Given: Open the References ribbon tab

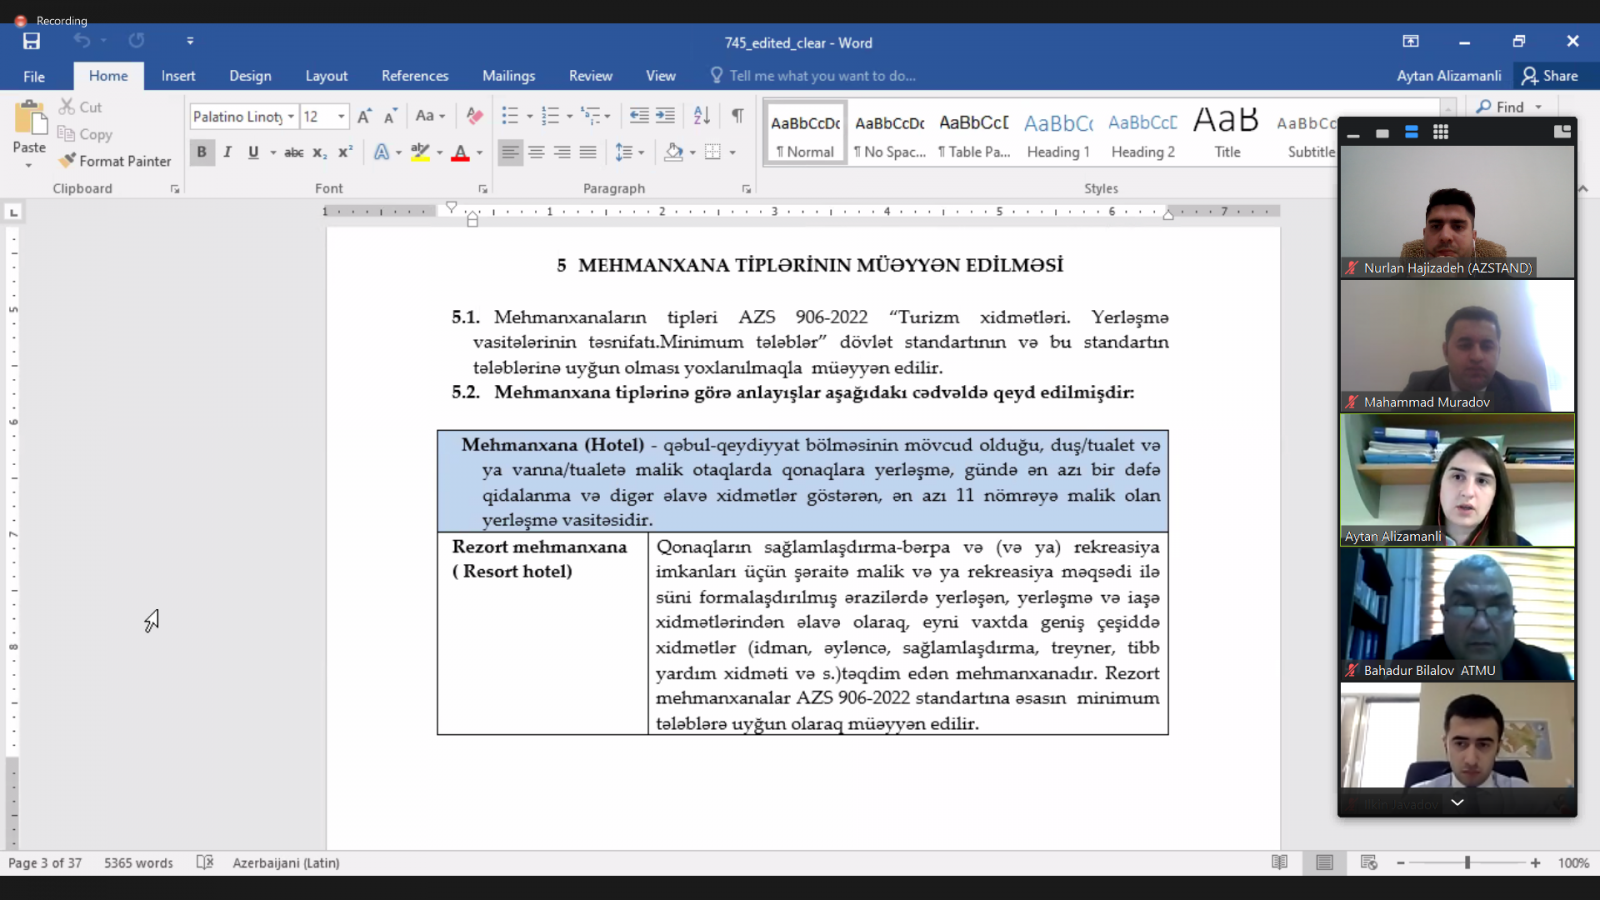Looking at the screenshot, I should [415, 76].
